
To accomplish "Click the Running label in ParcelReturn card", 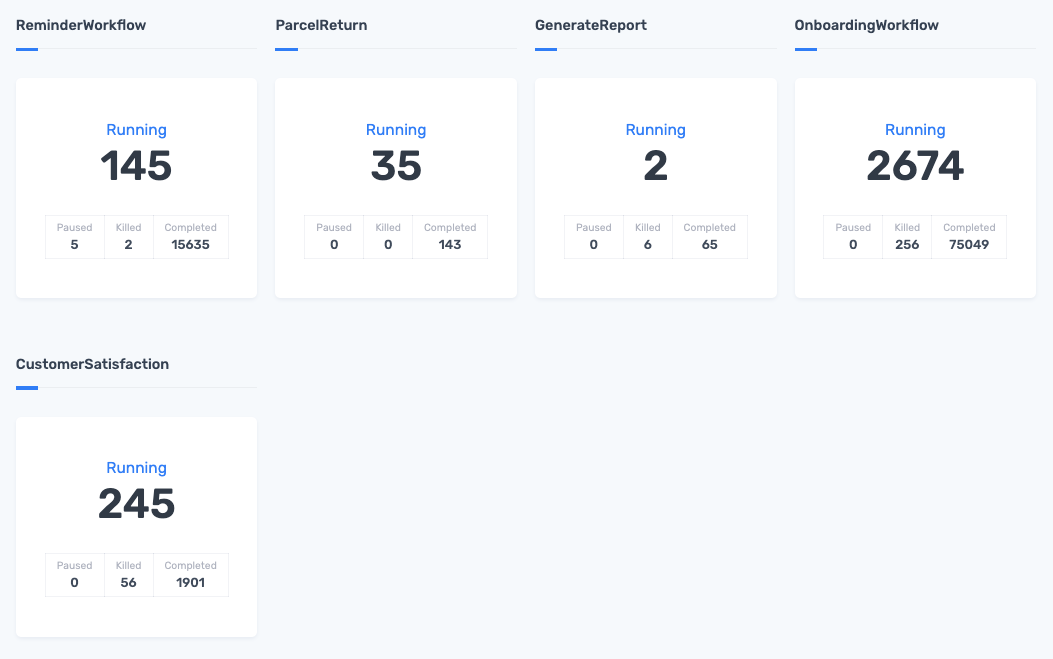I will tap(396, 130).
